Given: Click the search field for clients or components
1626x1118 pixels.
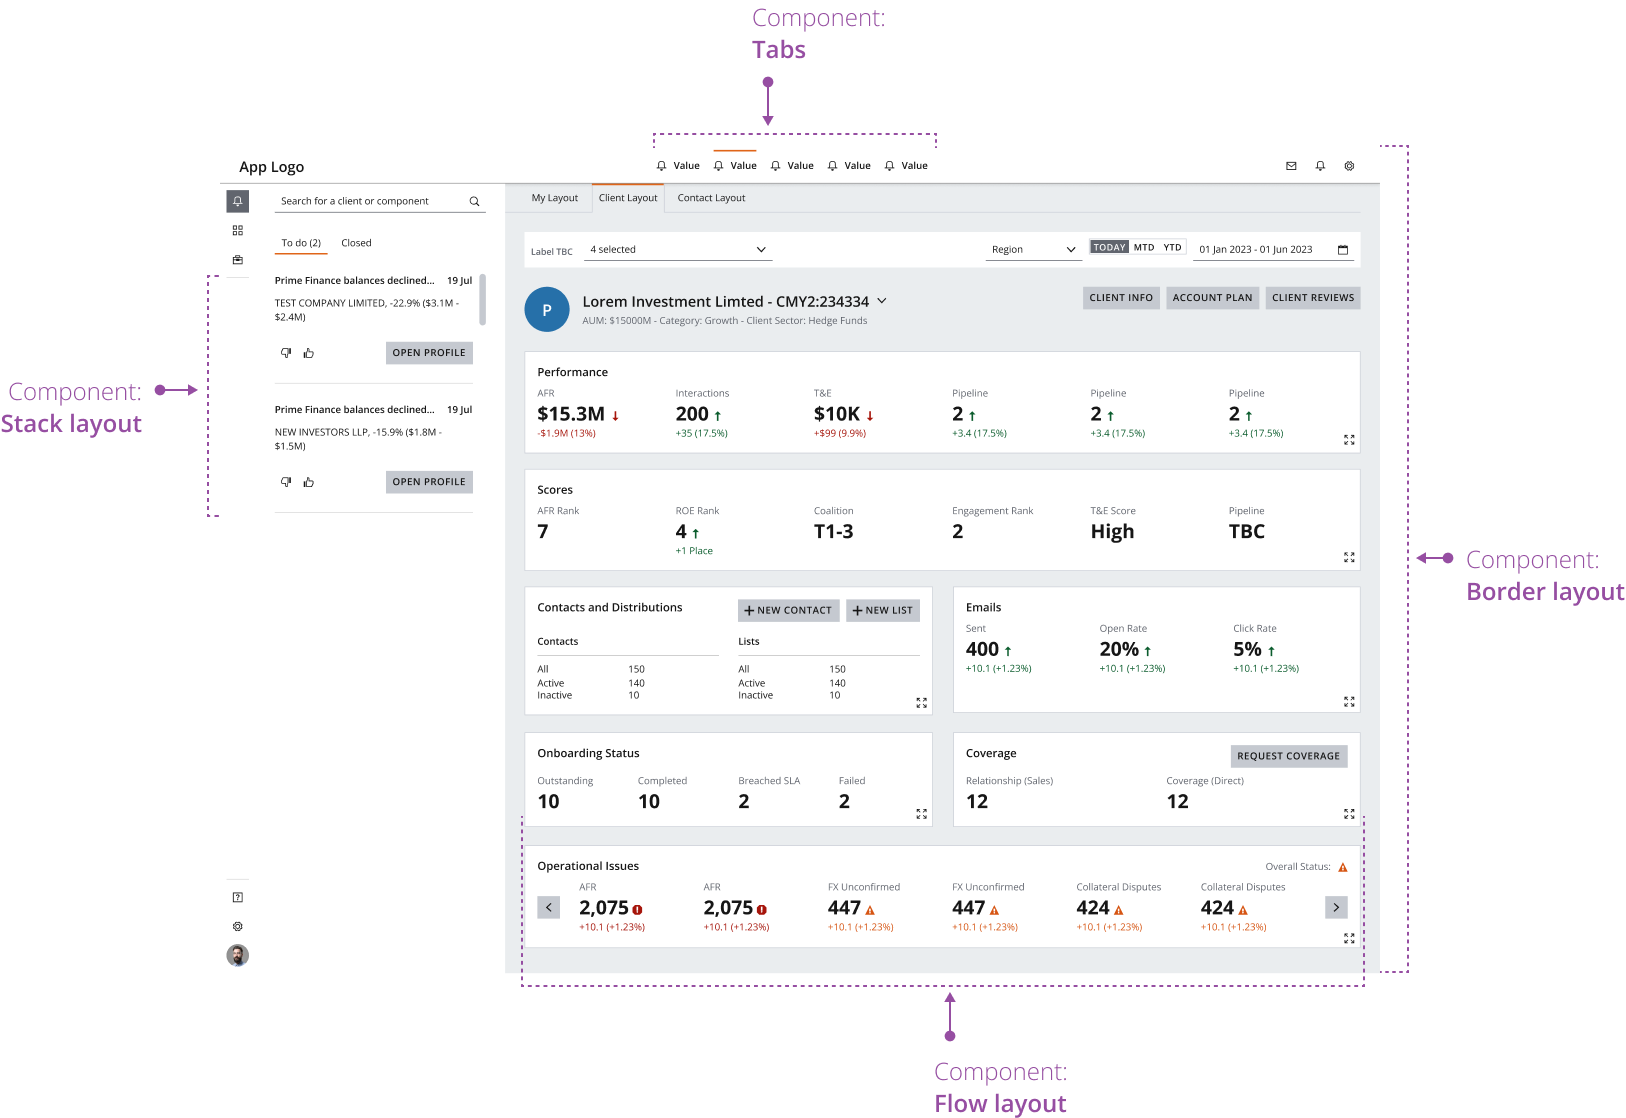Looking at the screenshot, I should pyautogui.click(x=370, y=200).
